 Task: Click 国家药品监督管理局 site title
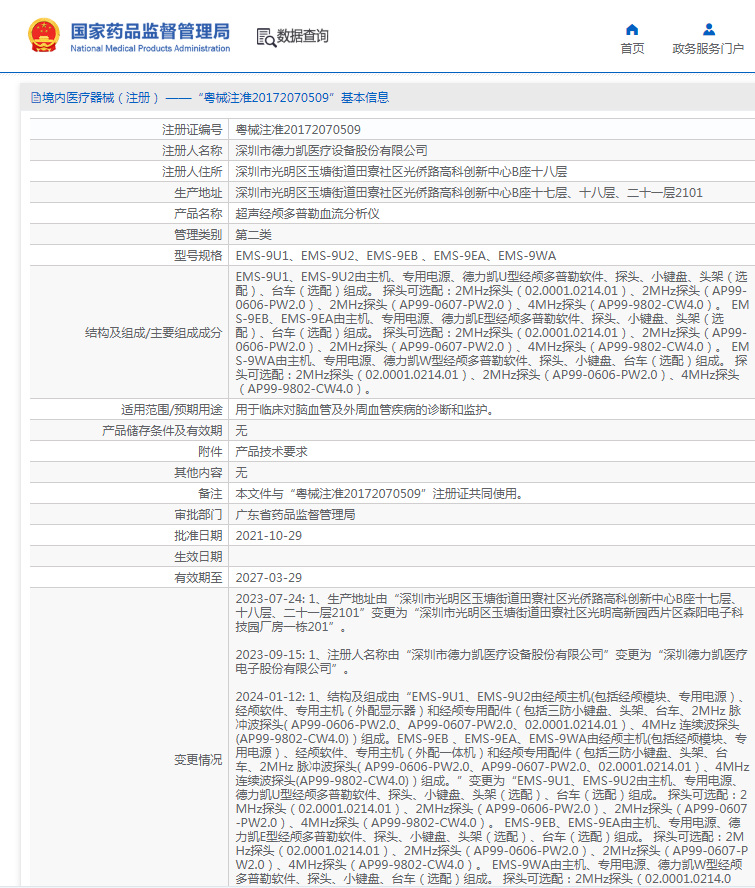tap(150, 31)
